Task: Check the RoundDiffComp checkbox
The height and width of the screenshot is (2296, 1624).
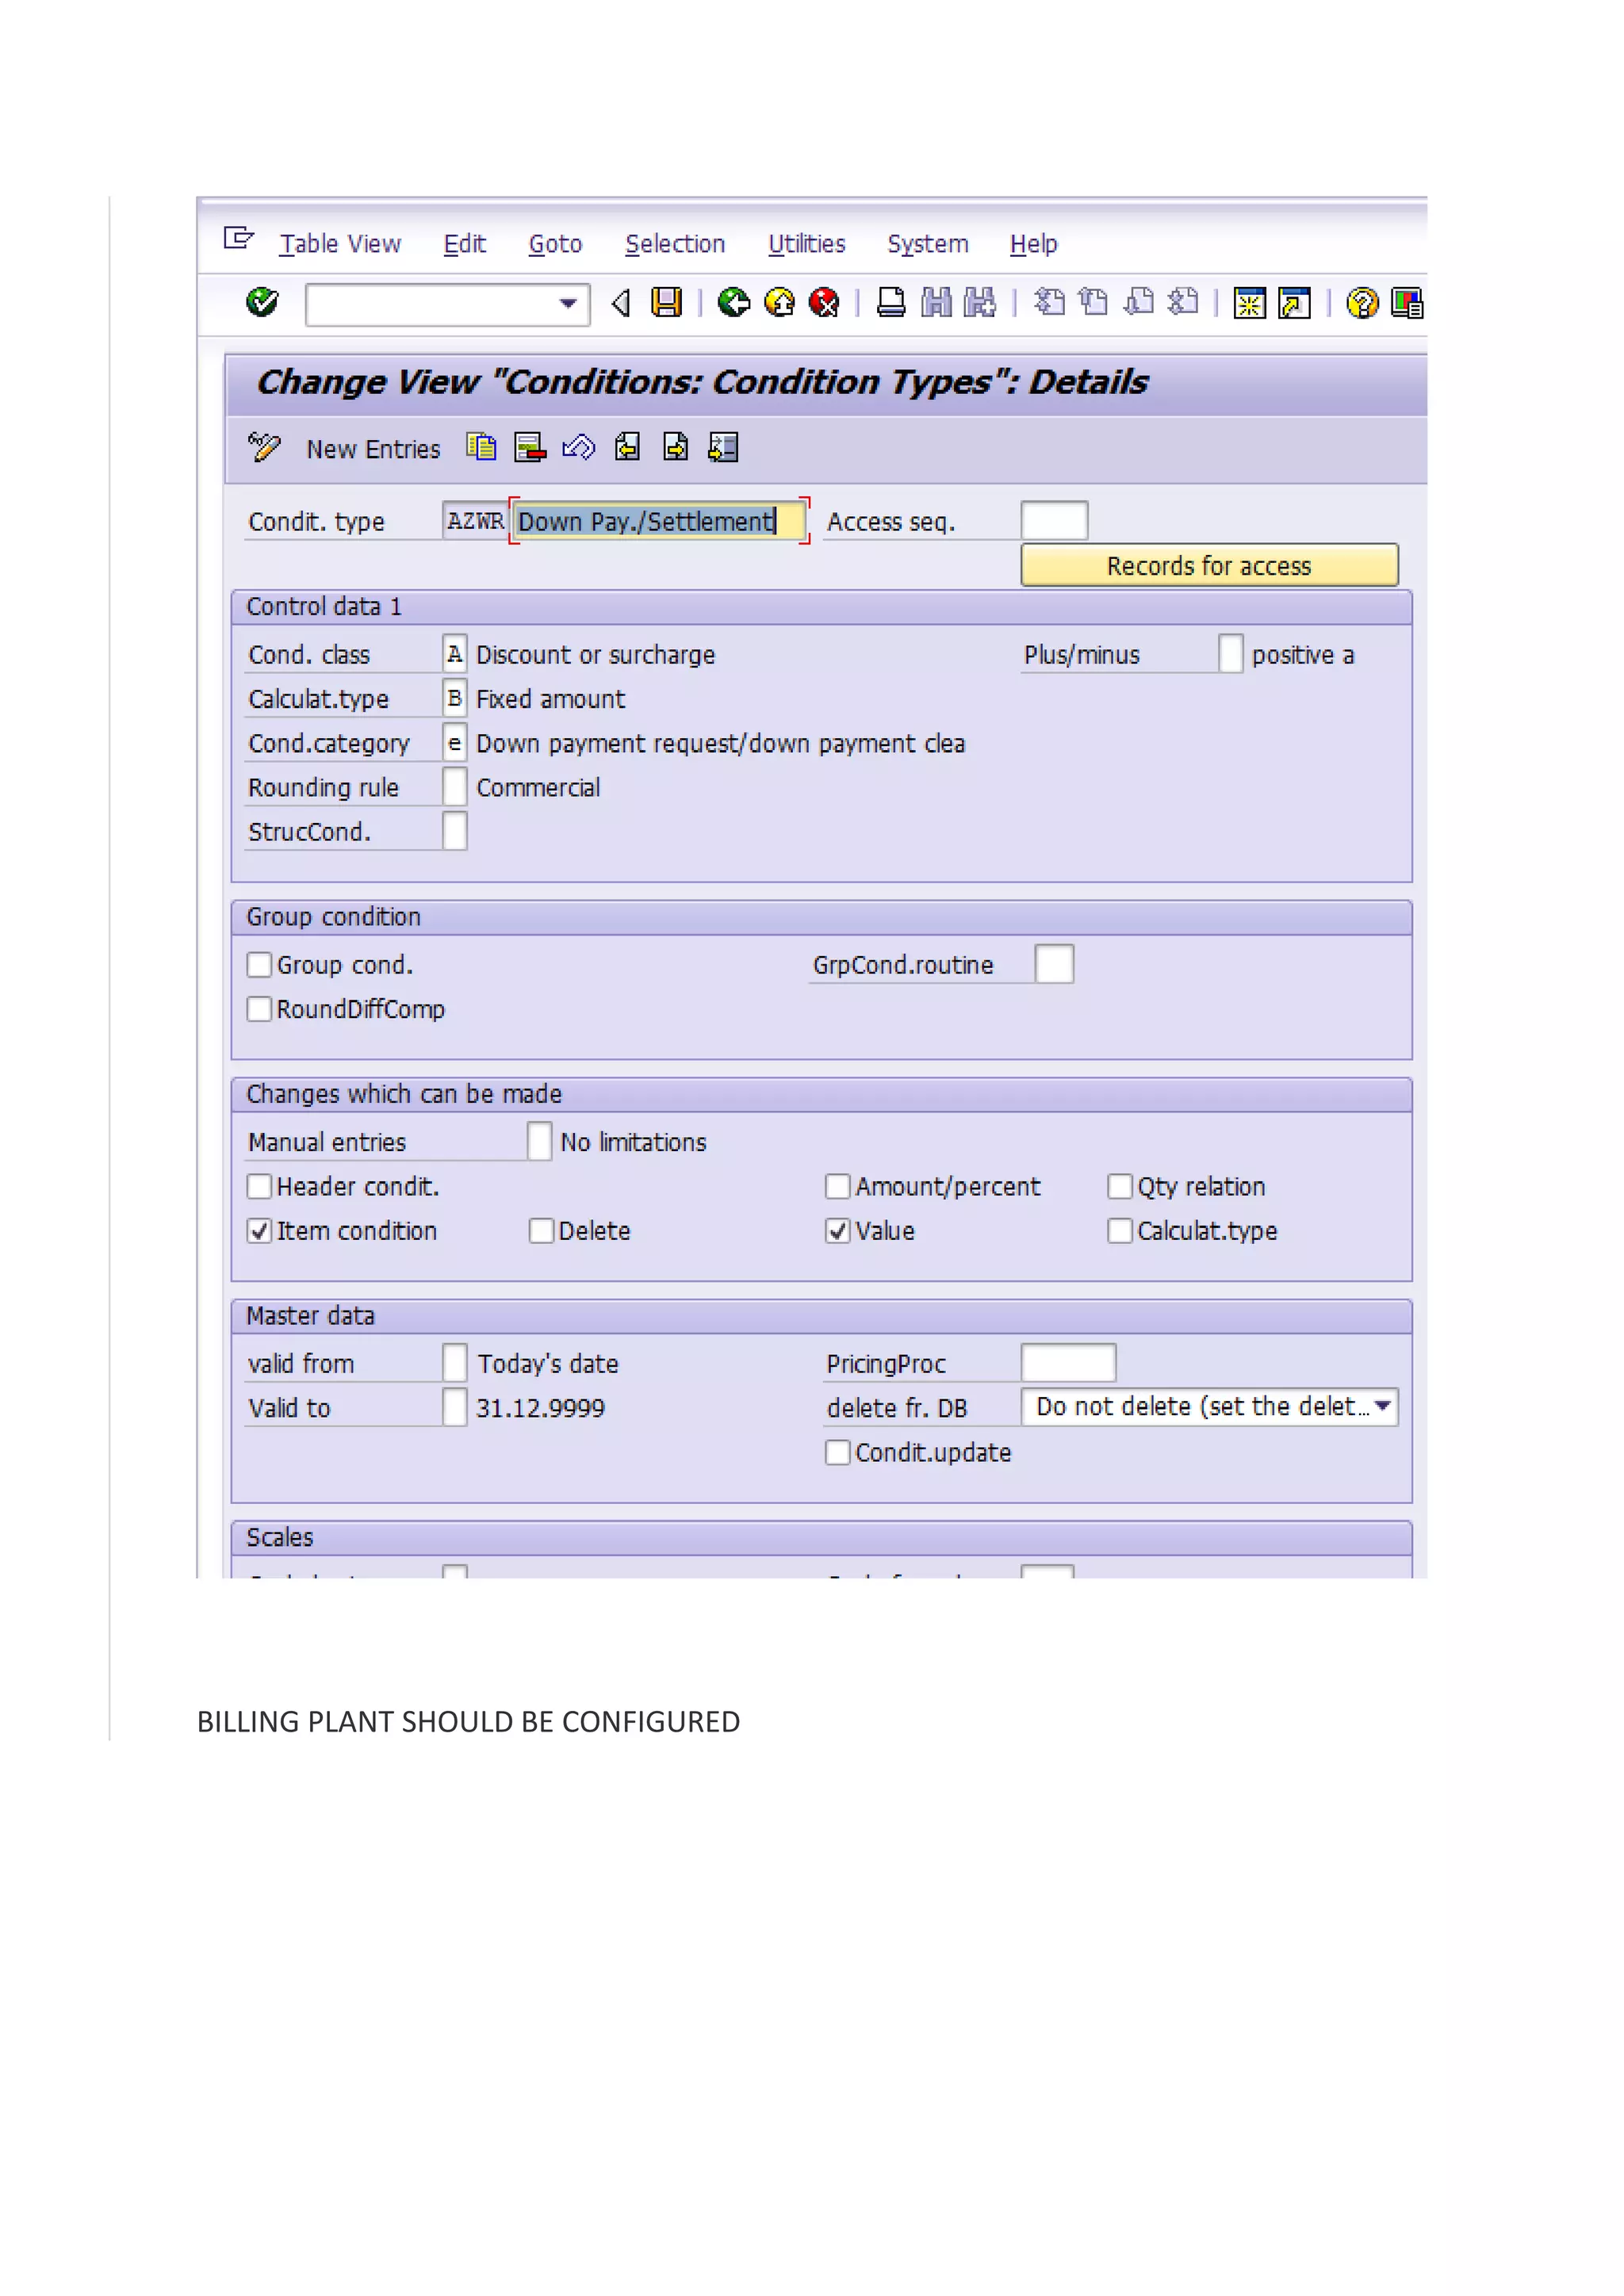Action: pos(259,1009)
